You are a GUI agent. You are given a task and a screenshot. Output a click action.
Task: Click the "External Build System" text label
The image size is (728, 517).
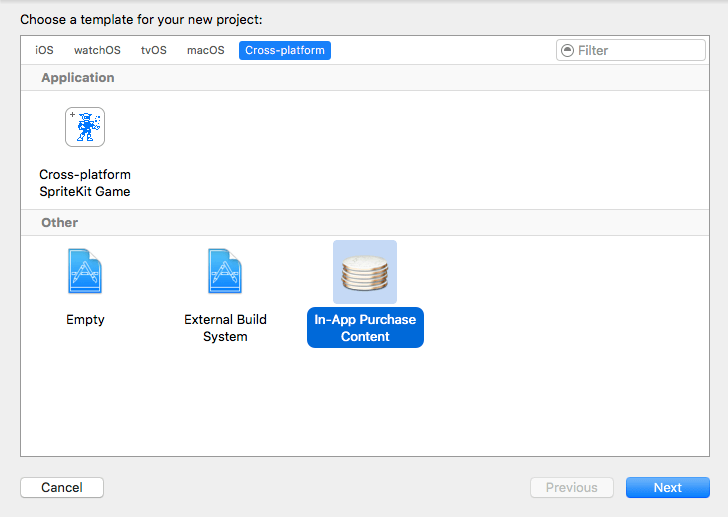tap(225, 328)
